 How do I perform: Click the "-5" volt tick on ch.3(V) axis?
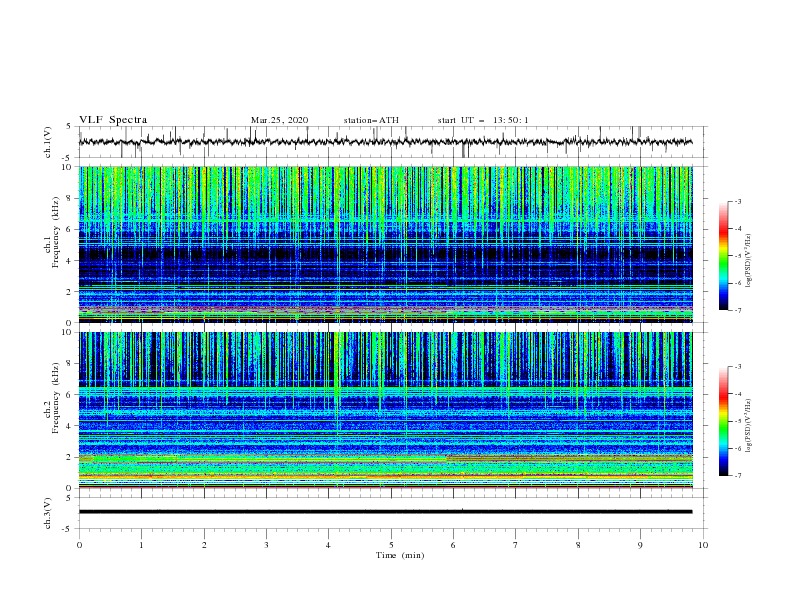click(x=67, y=529)
